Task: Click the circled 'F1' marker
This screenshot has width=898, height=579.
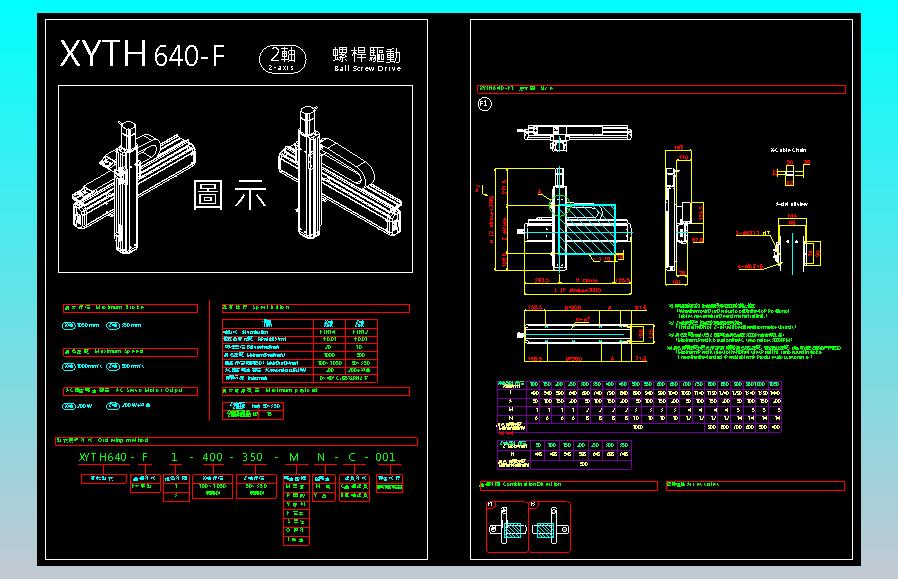Action: tap(485, 104)
